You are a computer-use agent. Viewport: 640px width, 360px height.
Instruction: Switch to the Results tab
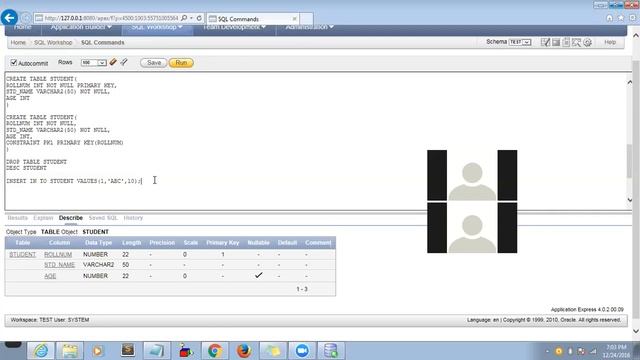coord(18,218)
